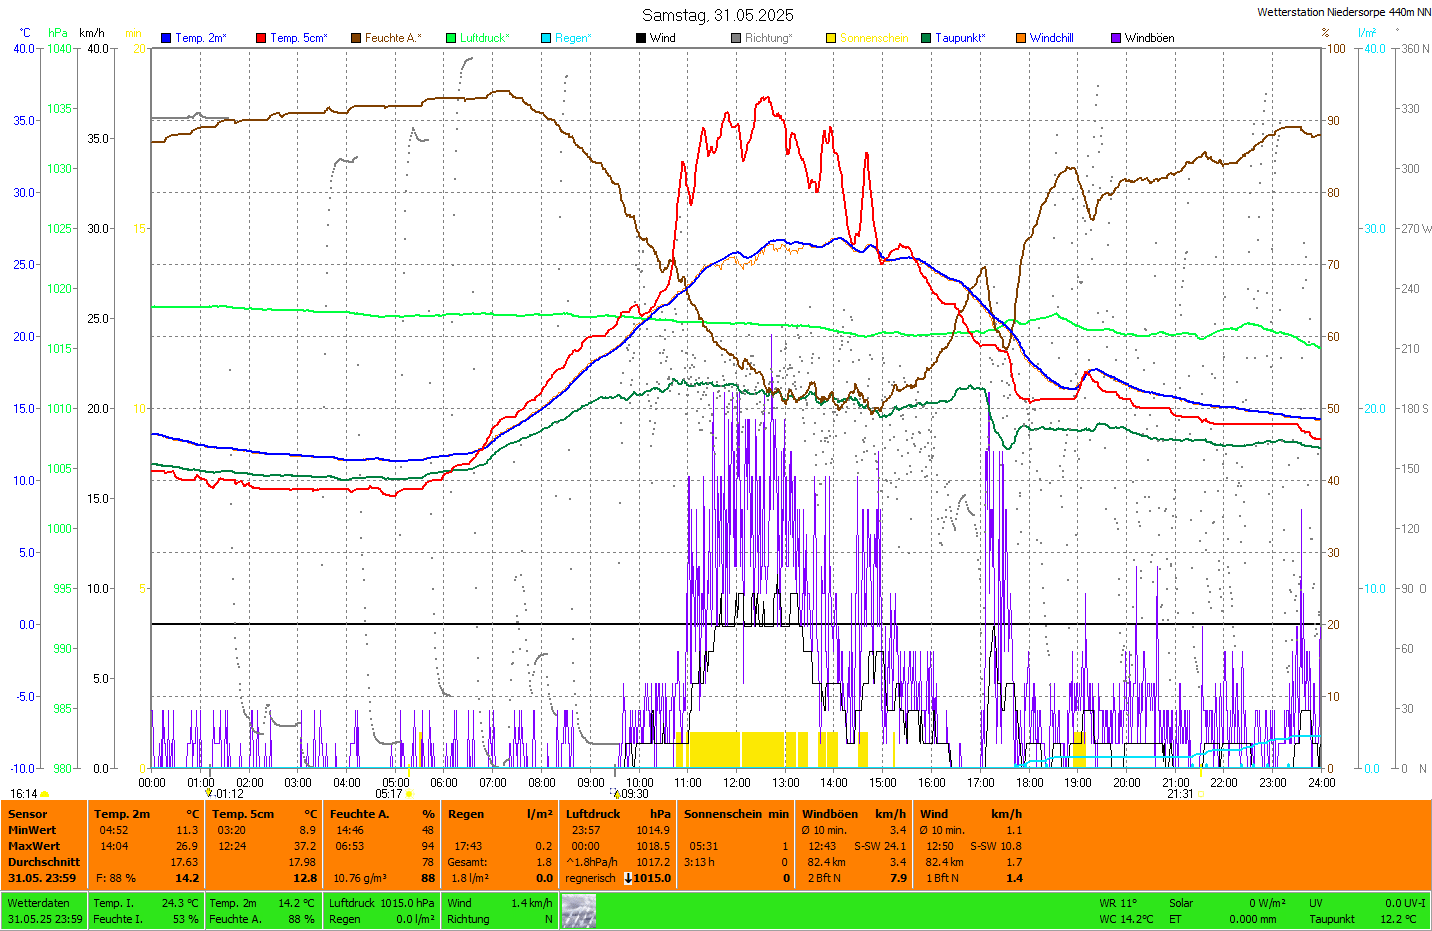The width and height of the screenshot is (1432, 931).
Task: Click the blue Temp. 2m legend square
Action: click(166, 38)
